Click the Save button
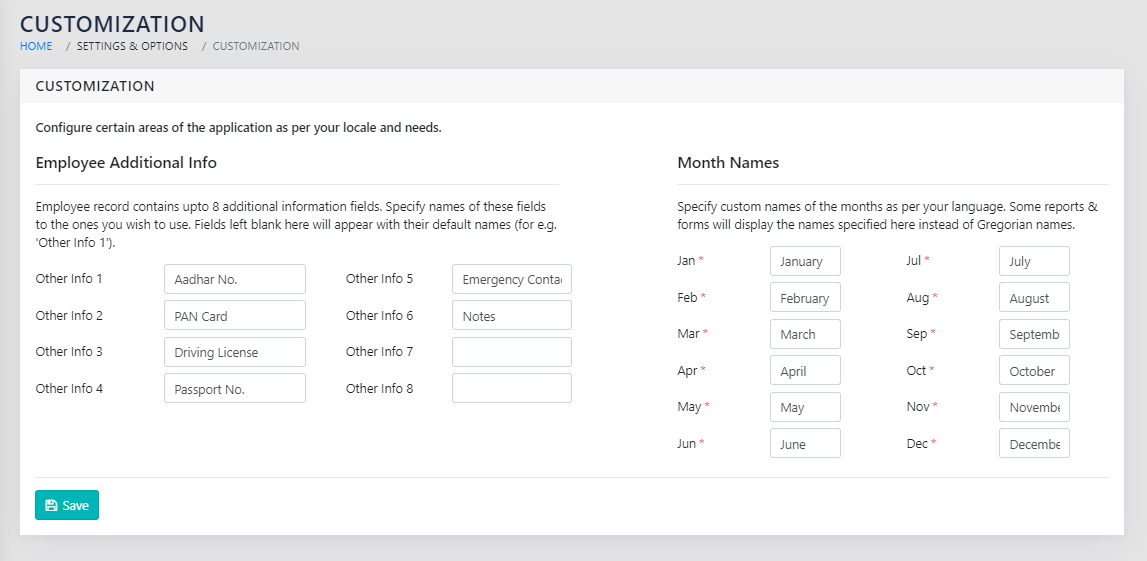 click(x=67, y=505)
